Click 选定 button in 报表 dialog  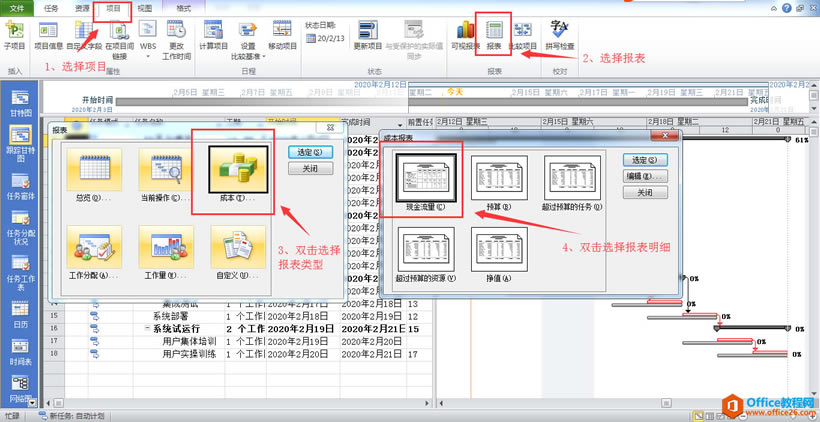310,152
